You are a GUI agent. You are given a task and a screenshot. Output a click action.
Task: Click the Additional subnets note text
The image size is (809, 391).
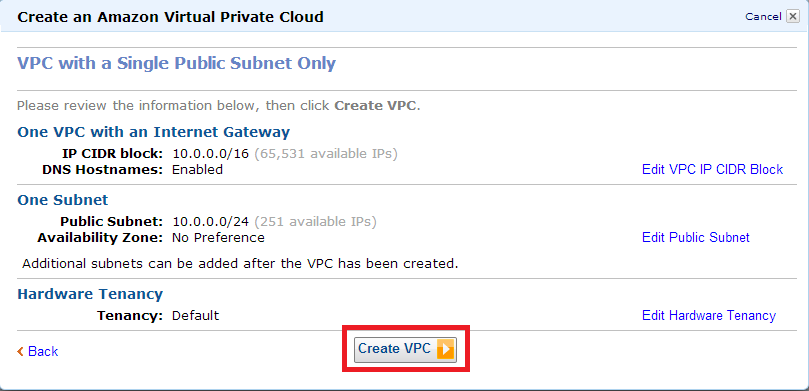click(240, 264)
